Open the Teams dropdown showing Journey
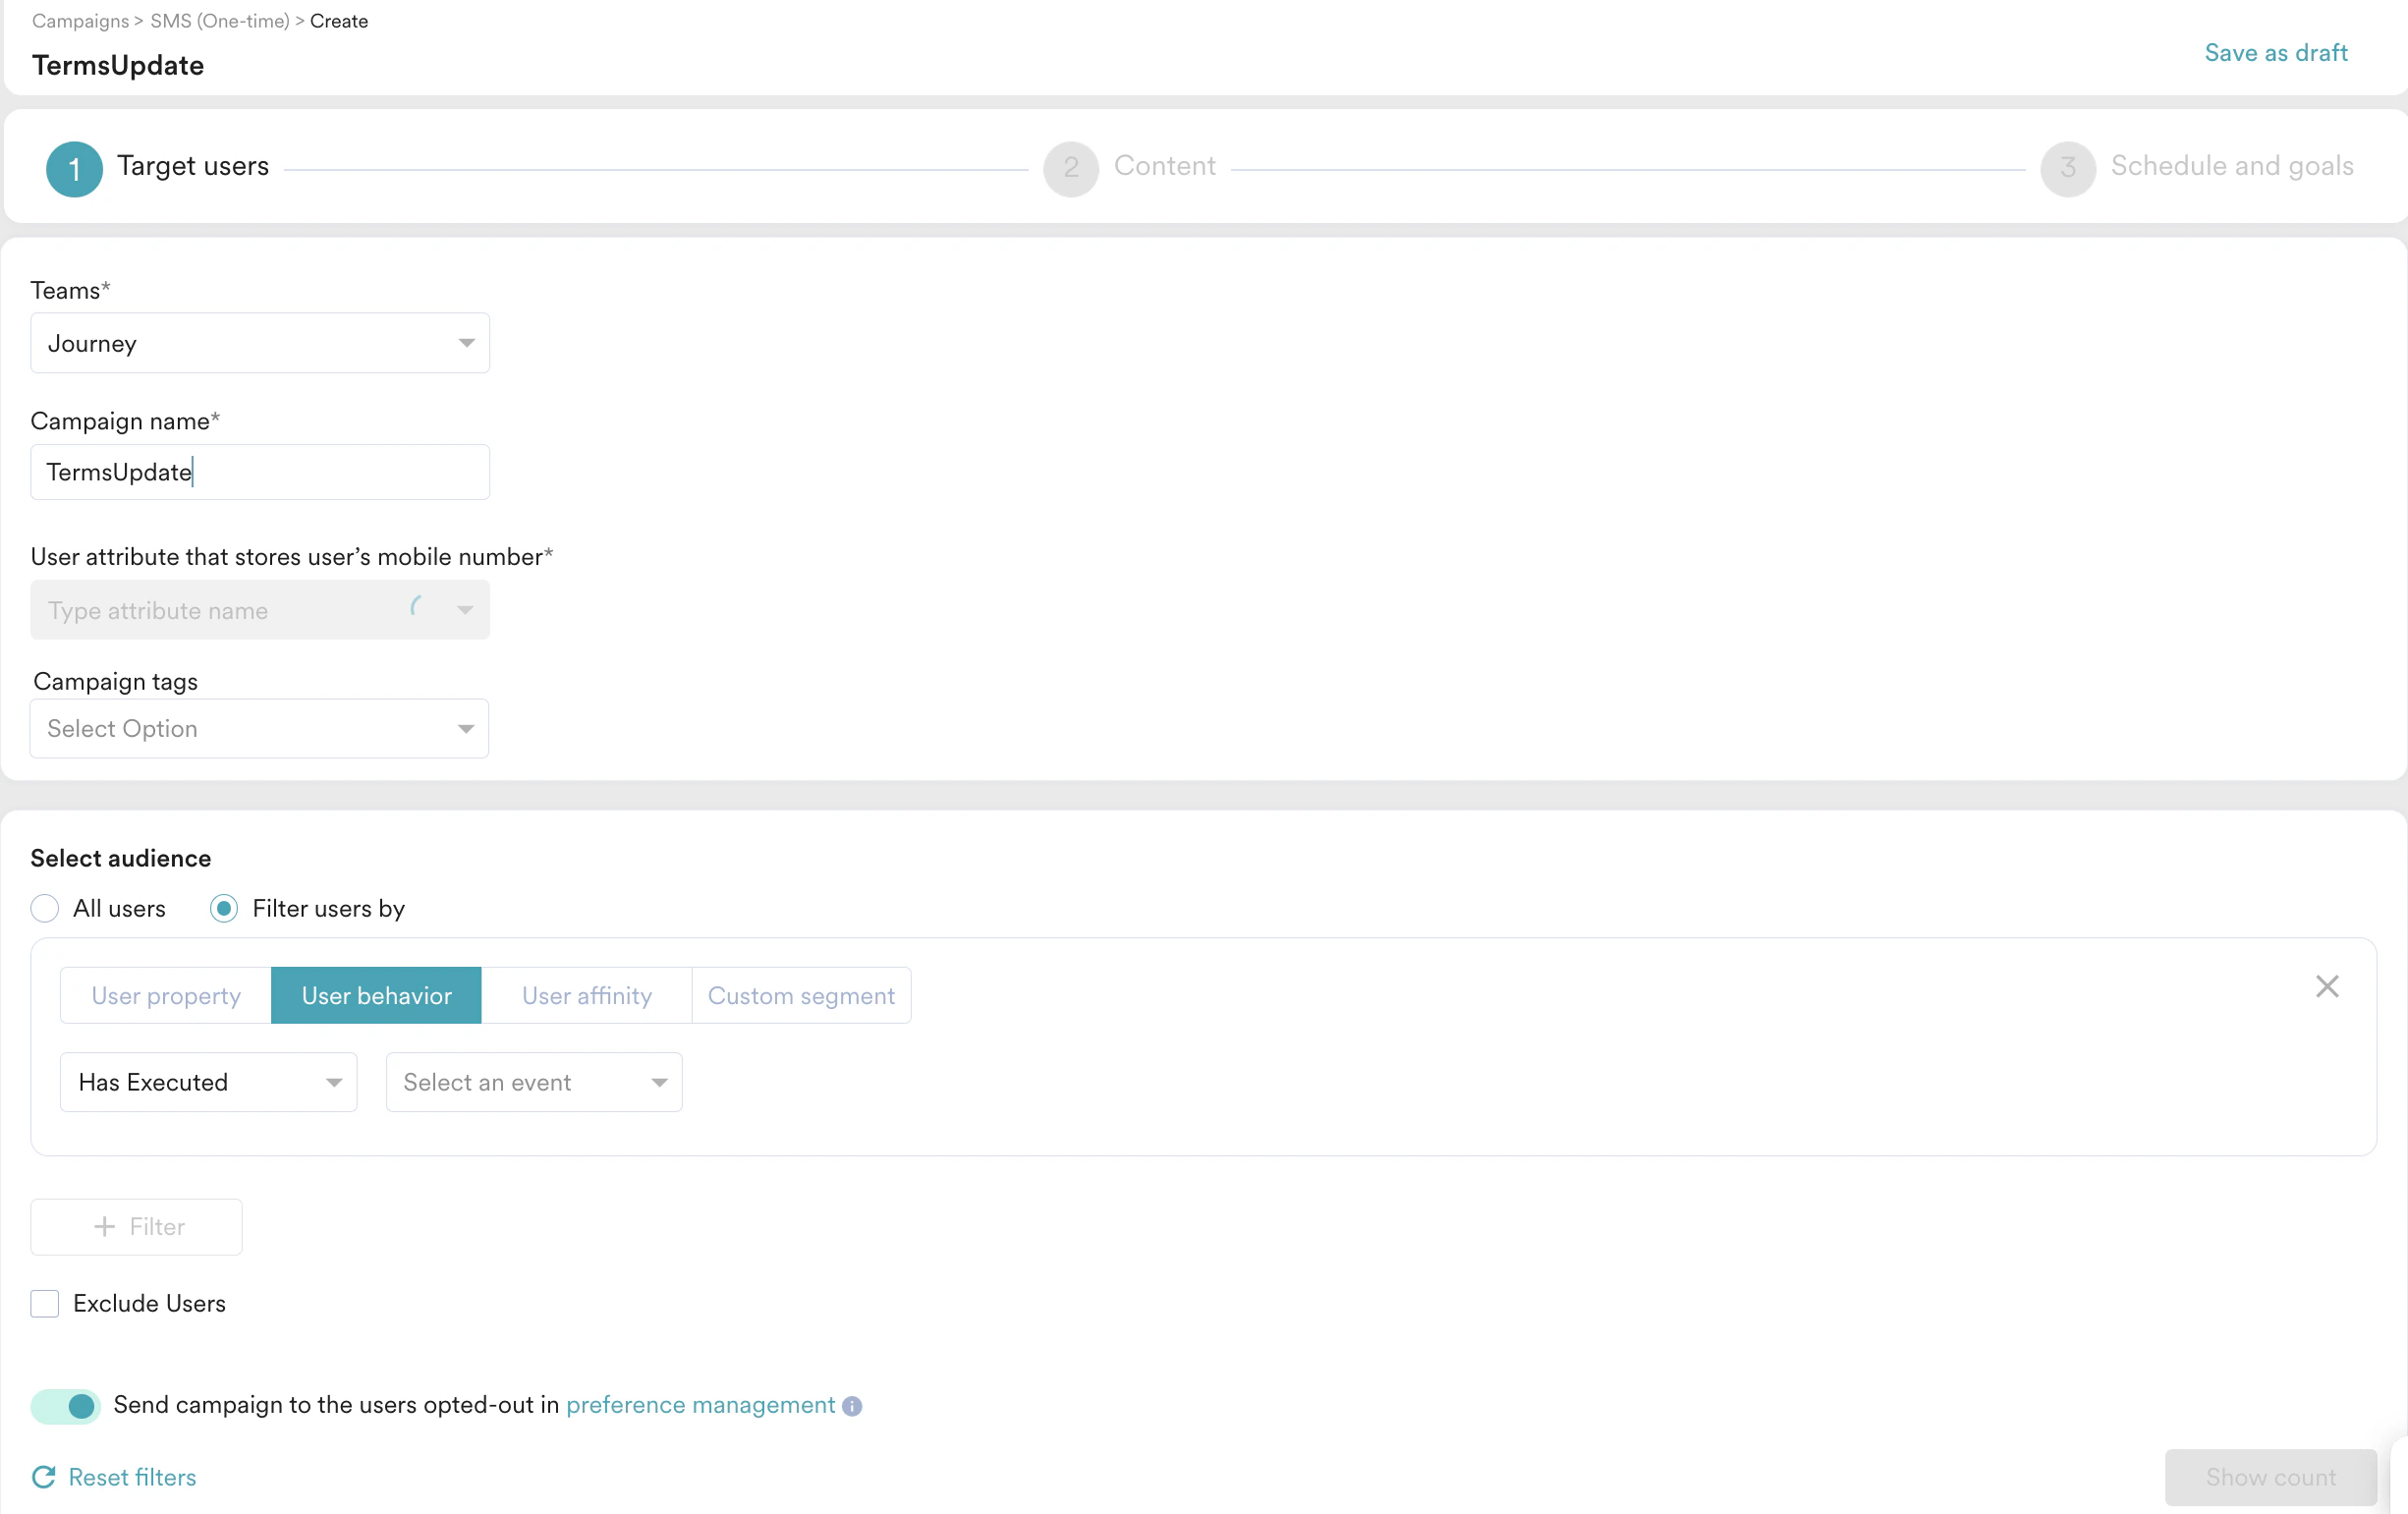The height and width of the screenshot is (1514, 2408). [260, 343]
